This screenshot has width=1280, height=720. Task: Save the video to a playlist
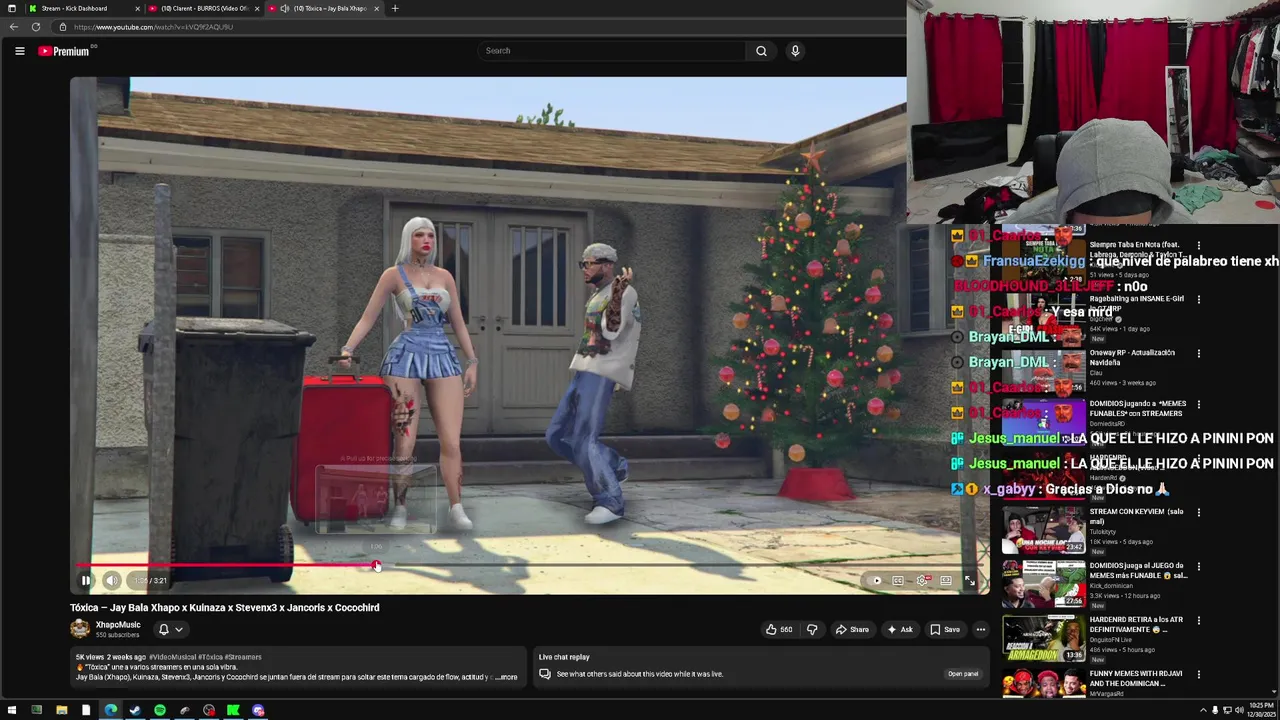coord(944,630)
